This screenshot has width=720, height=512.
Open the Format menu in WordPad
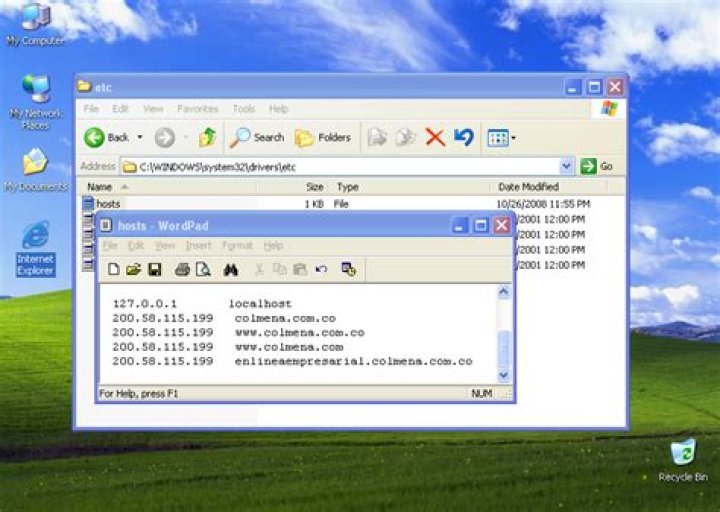point(237,246)
